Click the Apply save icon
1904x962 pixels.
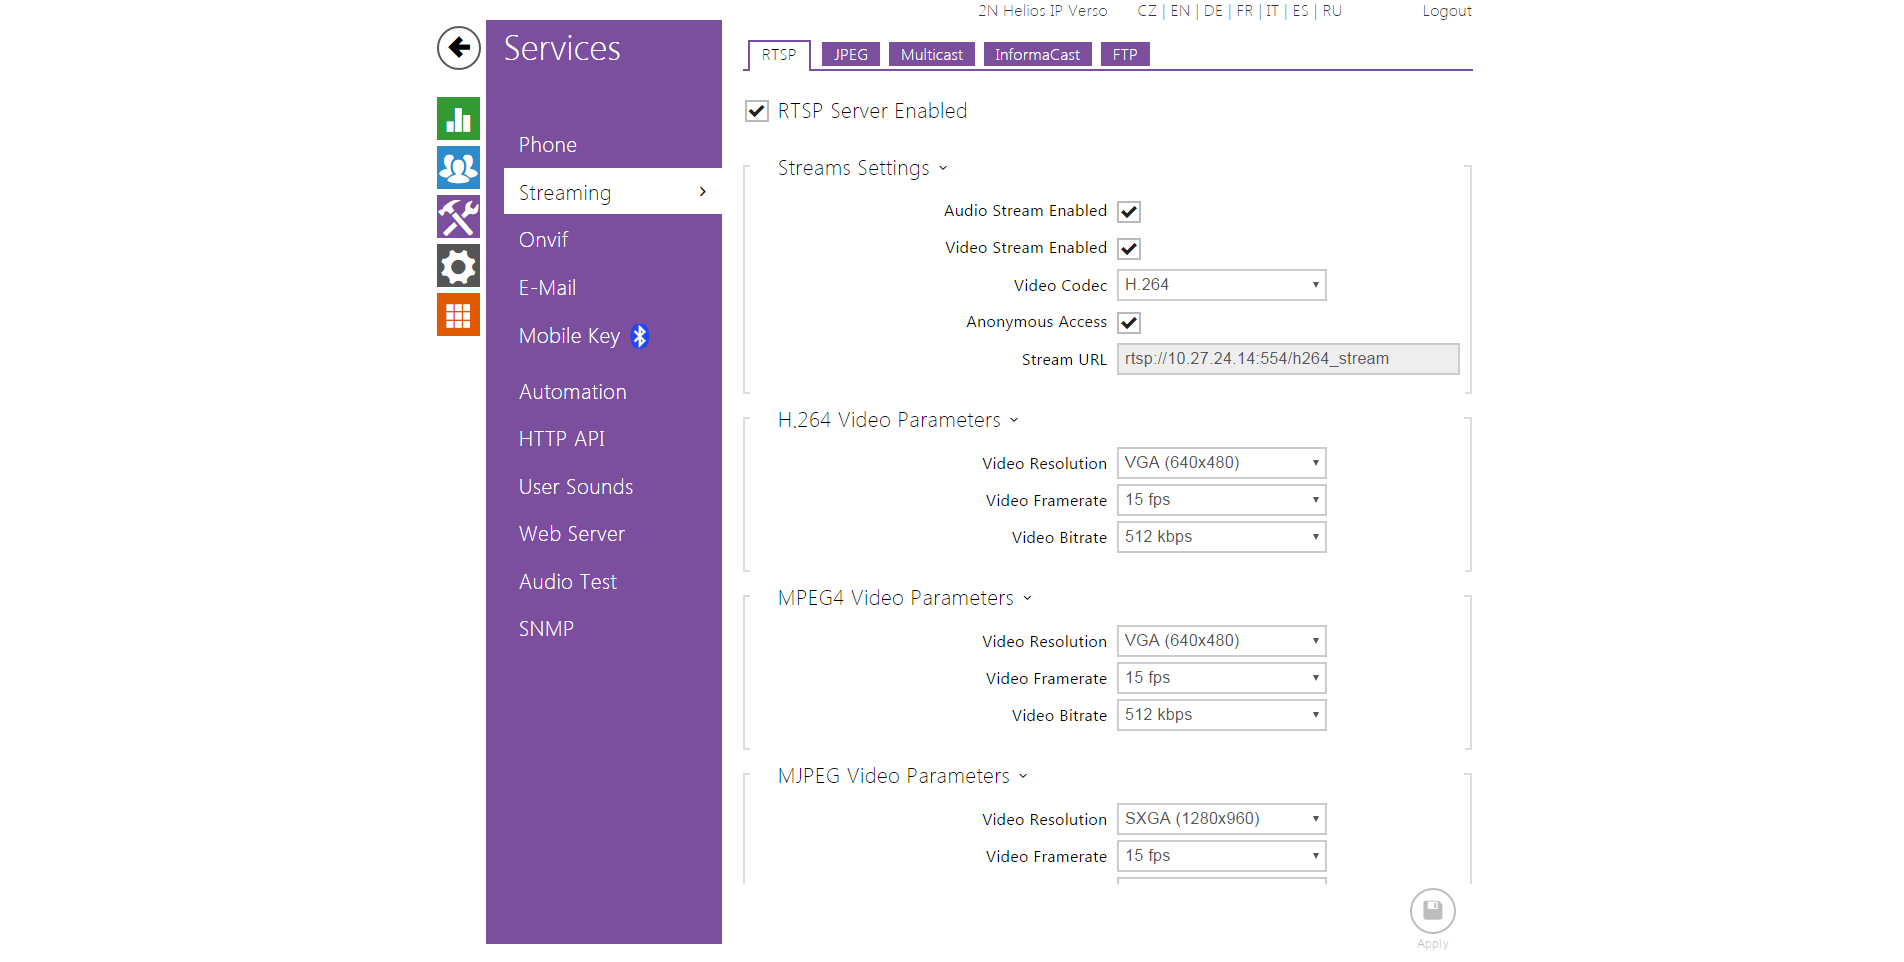pos(1432,910)
